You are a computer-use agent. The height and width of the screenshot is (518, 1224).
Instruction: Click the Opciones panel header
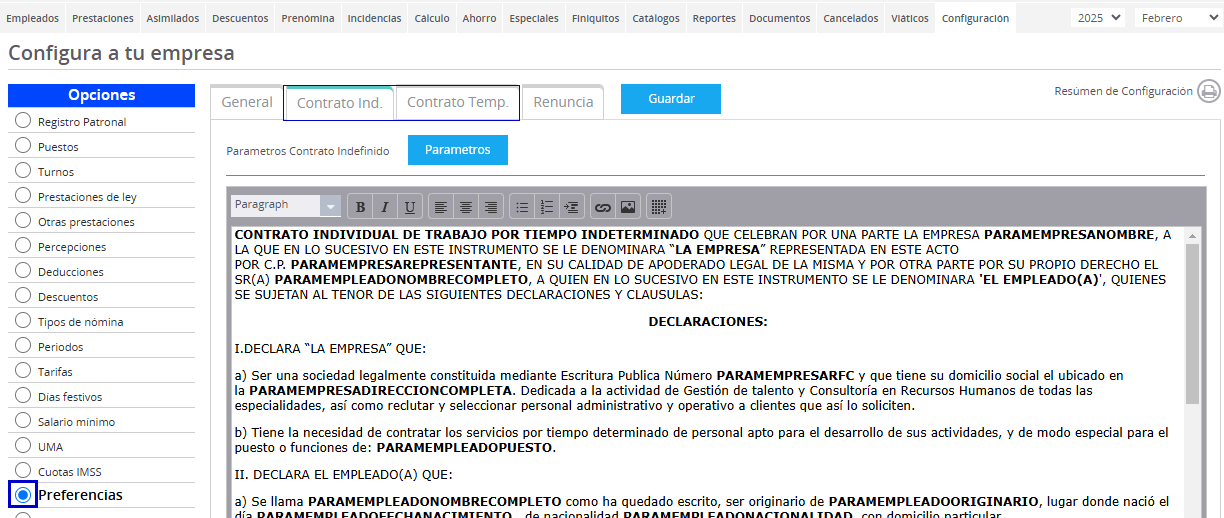click(x=101, y=95)
